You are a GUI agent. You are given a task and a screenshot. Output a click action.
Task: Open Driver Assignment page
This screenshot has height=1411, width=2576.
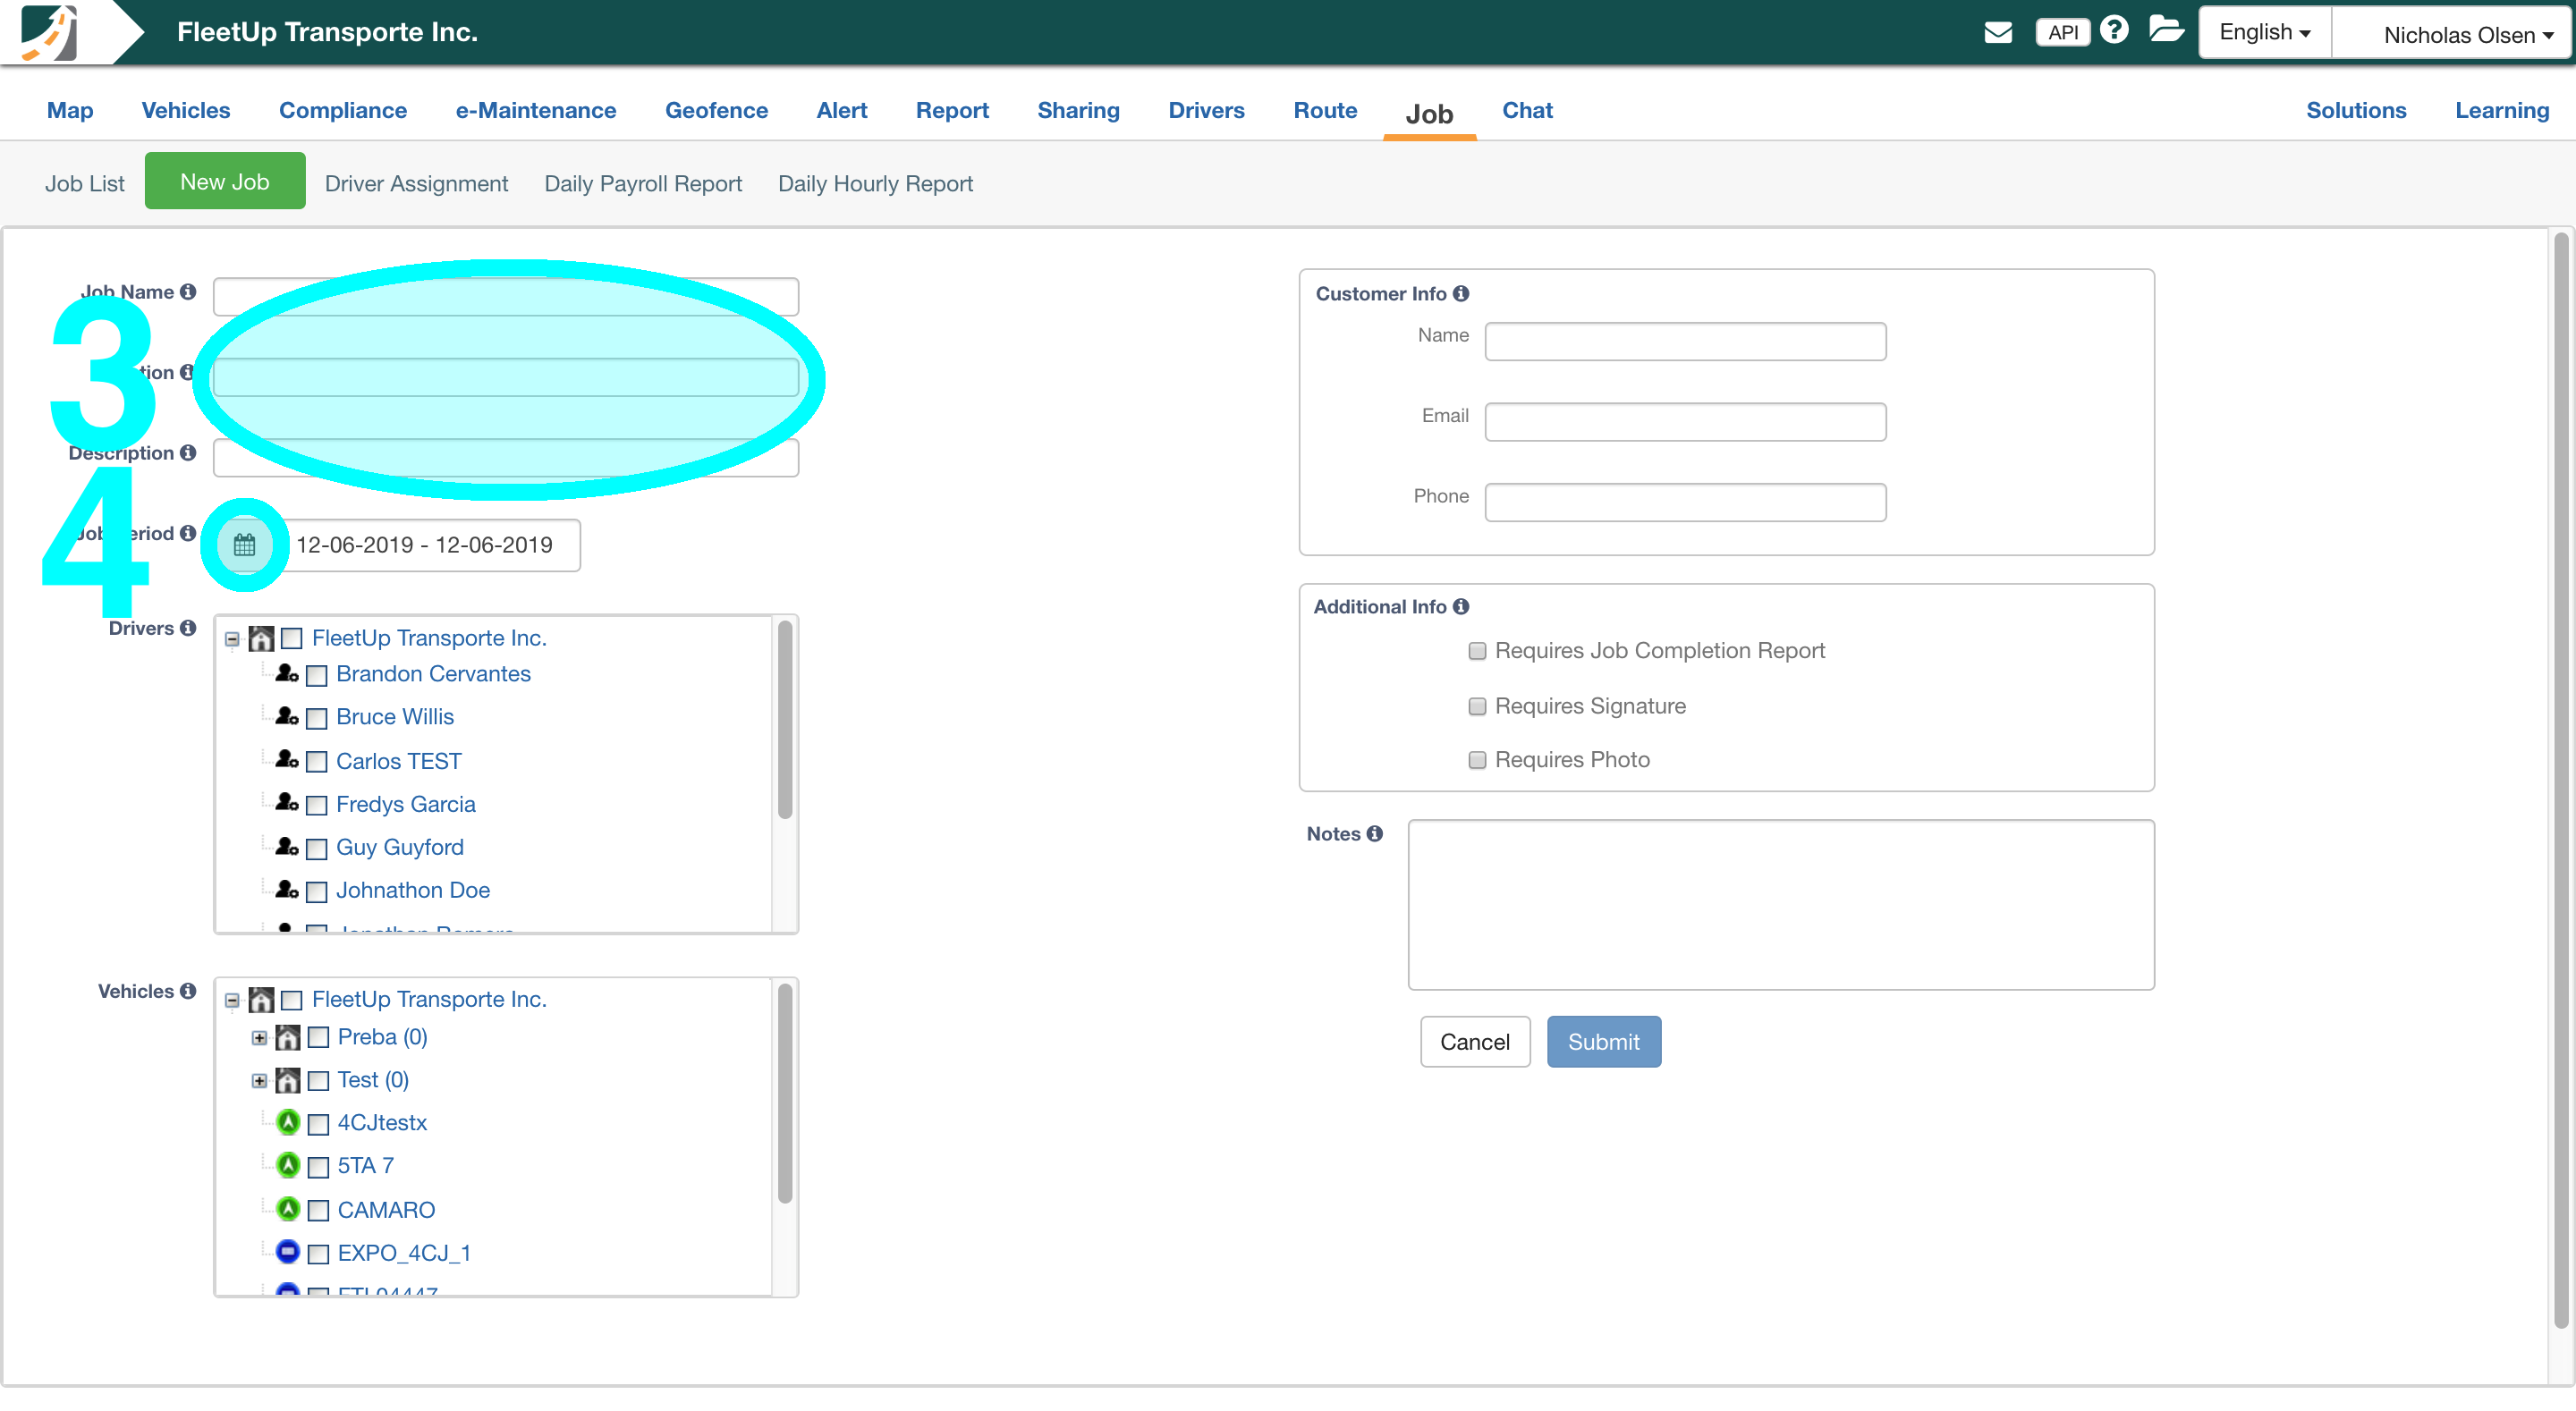pos(416,183)
